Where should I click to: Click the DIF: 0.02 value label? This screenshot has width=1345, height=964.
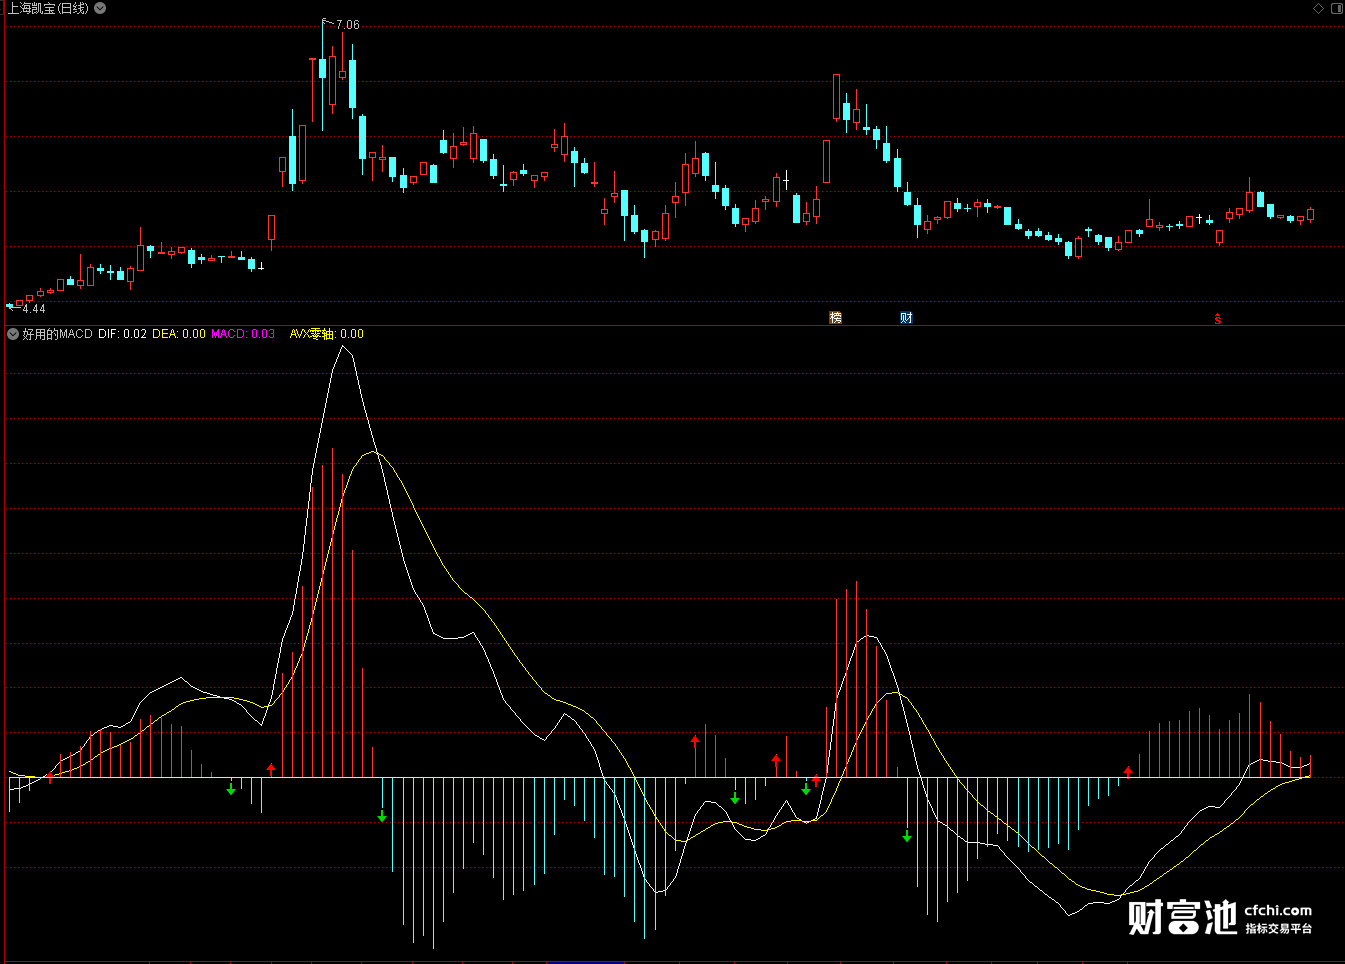(122, 334)
